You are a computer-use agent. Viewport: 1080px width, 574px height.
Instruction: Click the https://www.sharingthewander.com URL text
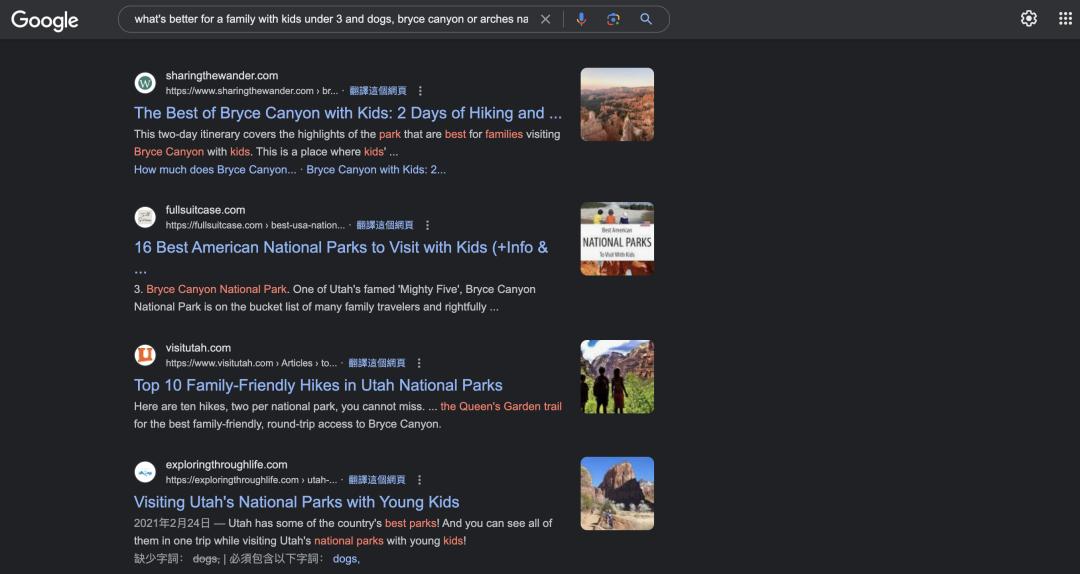[x=251, y=91]
